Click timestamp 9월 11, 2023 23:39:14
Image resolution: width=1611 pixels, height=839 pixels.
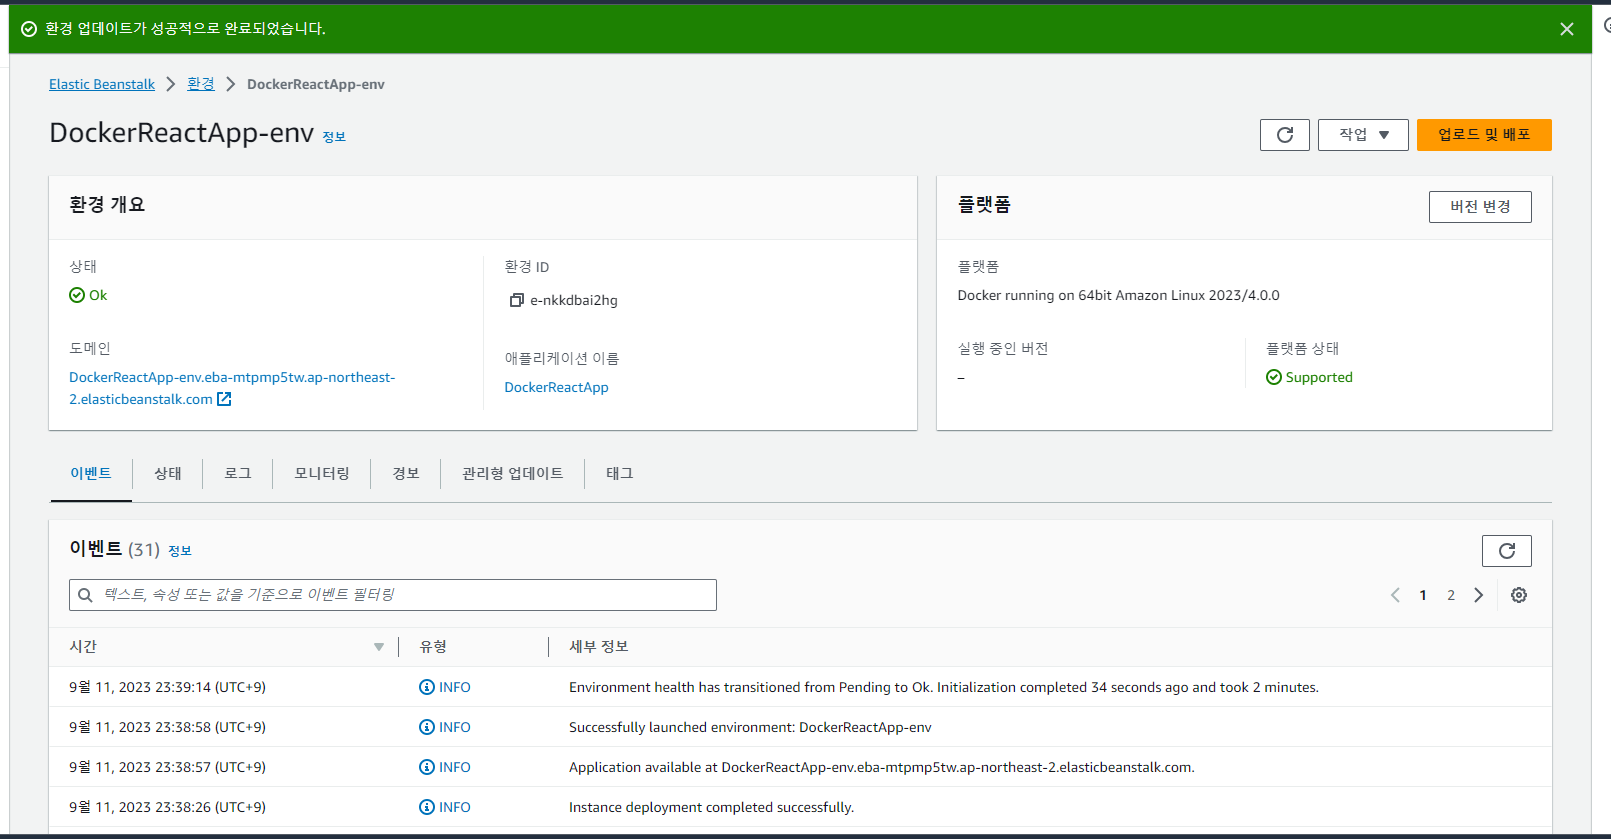(x=167, y=687)
